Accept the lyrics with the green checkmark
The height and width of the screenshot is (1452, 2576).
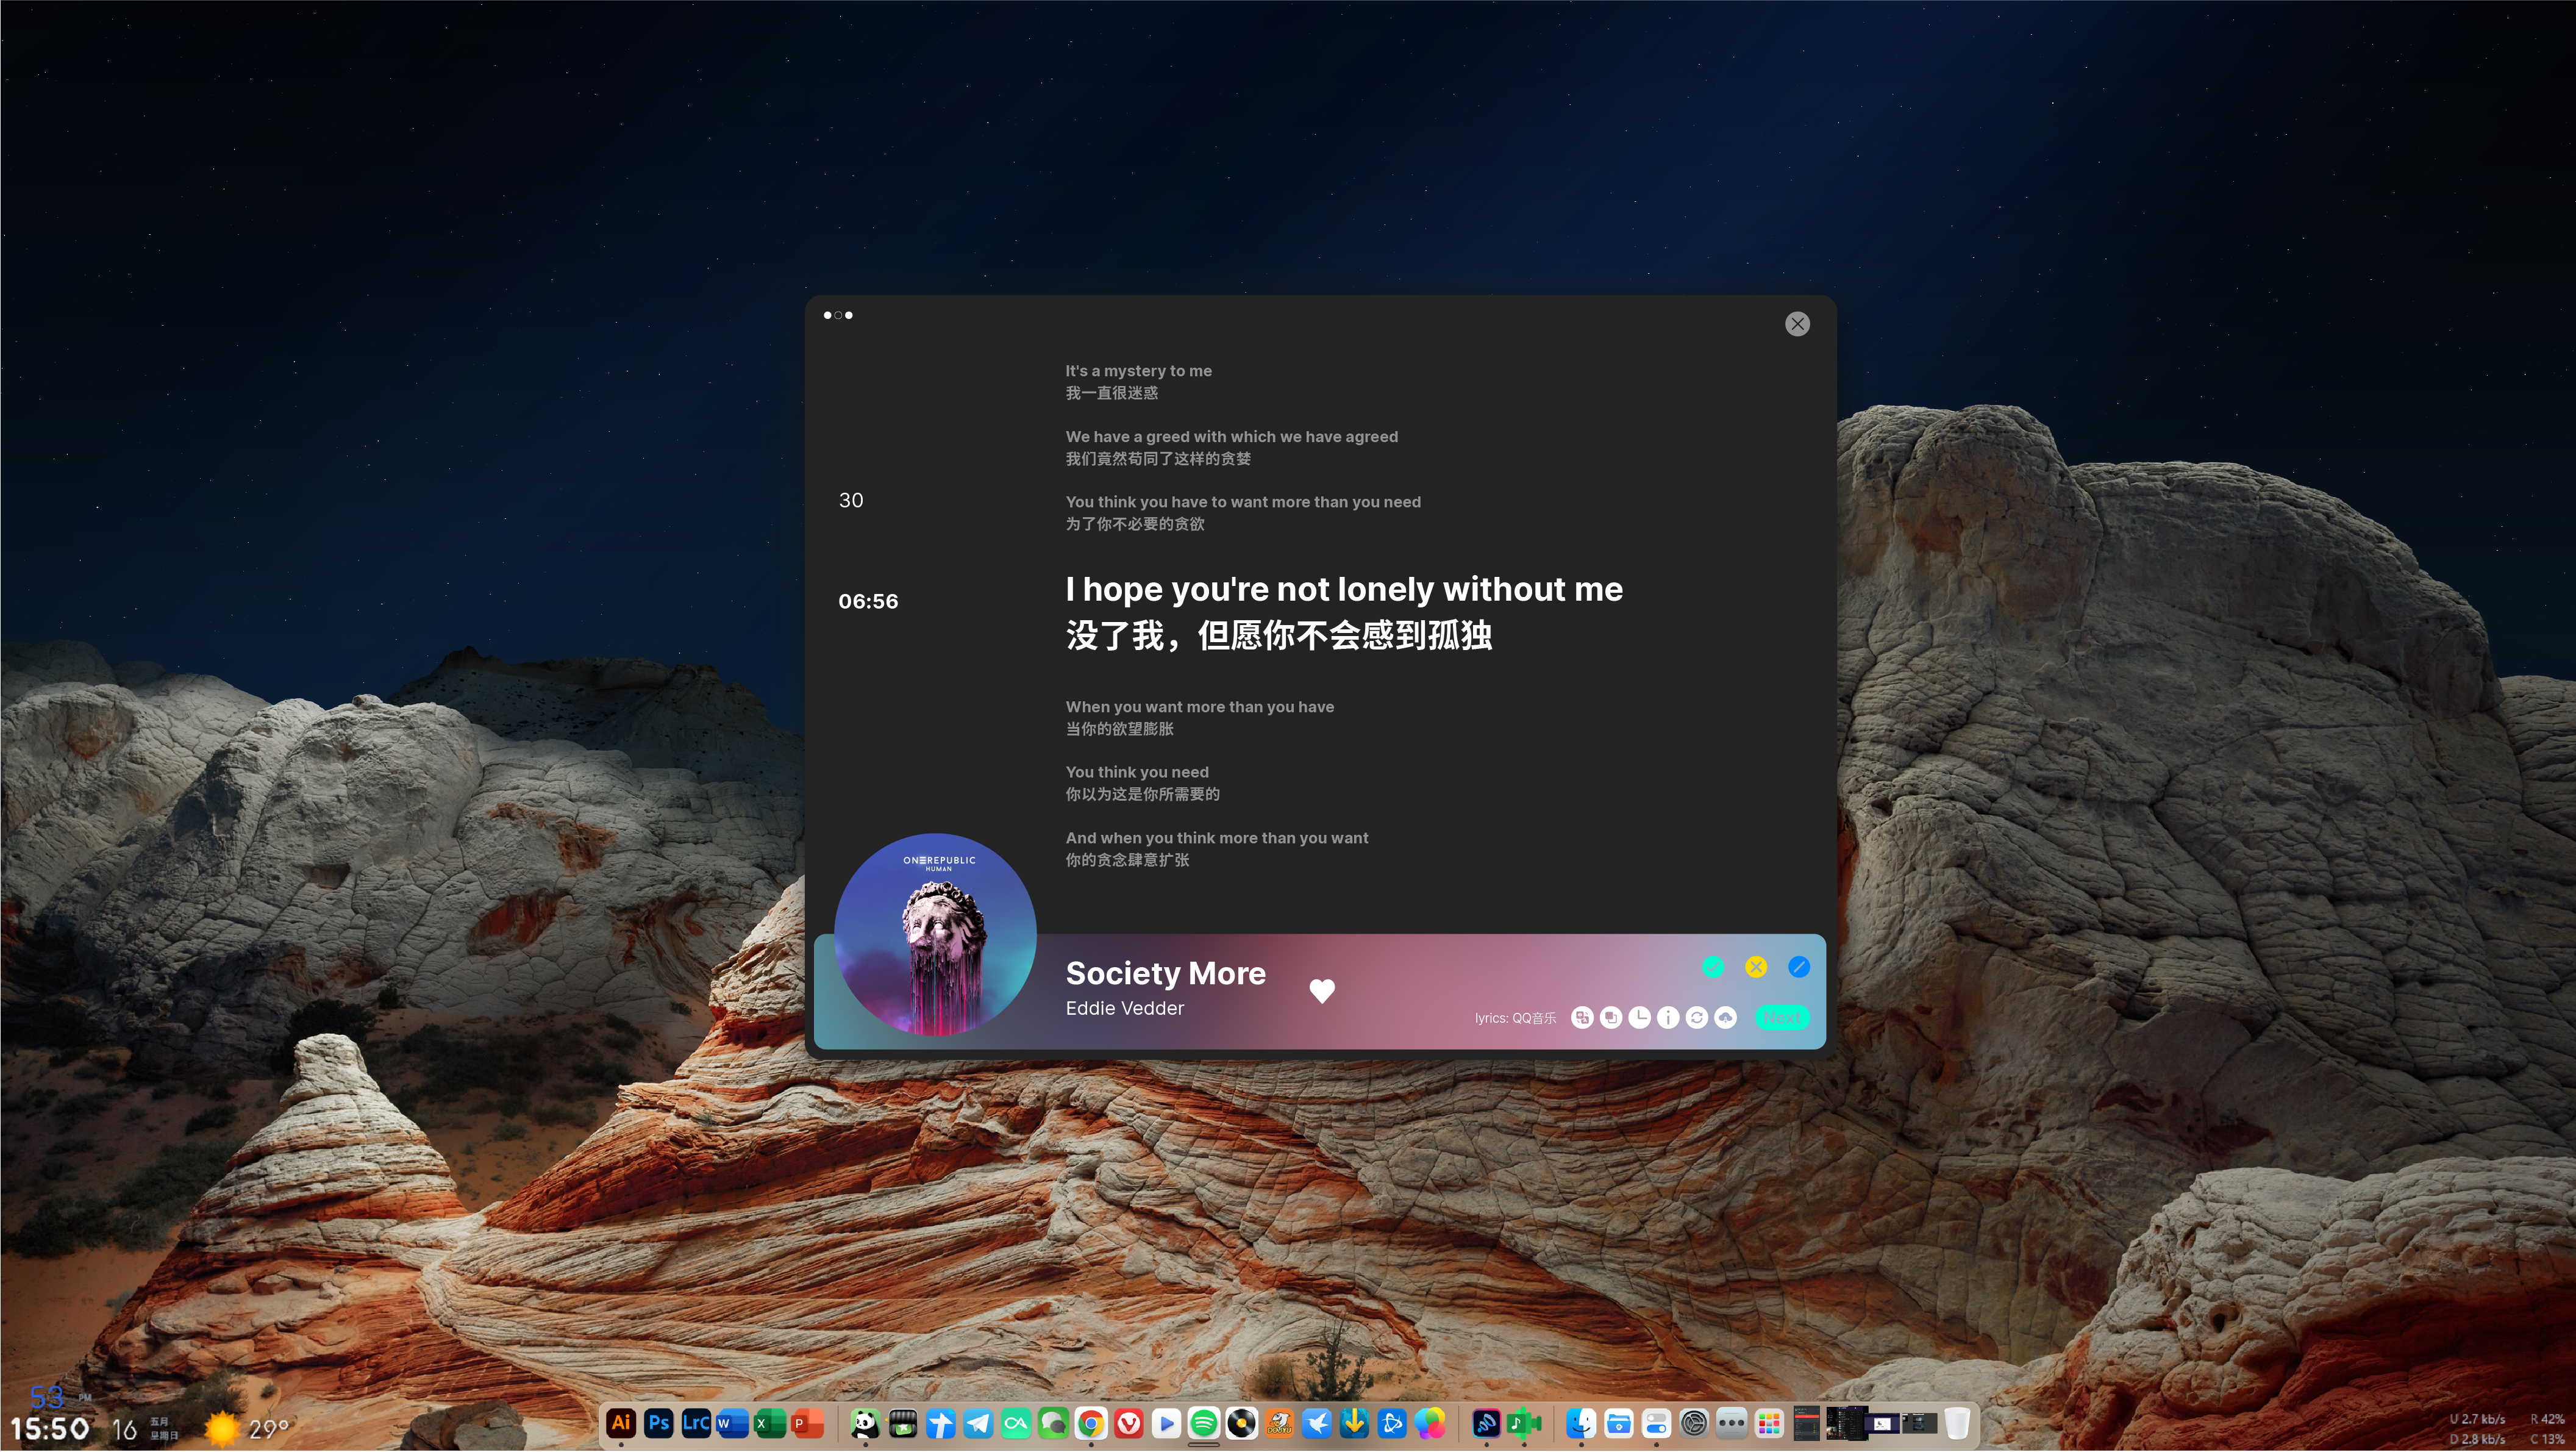[1713, 967]
